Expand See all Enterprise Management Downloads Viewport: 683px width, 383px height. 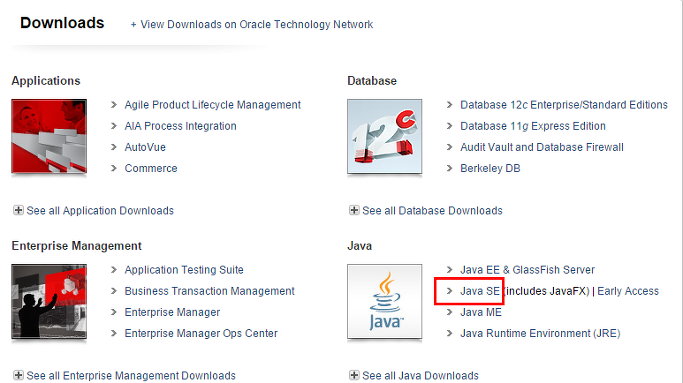131,376
